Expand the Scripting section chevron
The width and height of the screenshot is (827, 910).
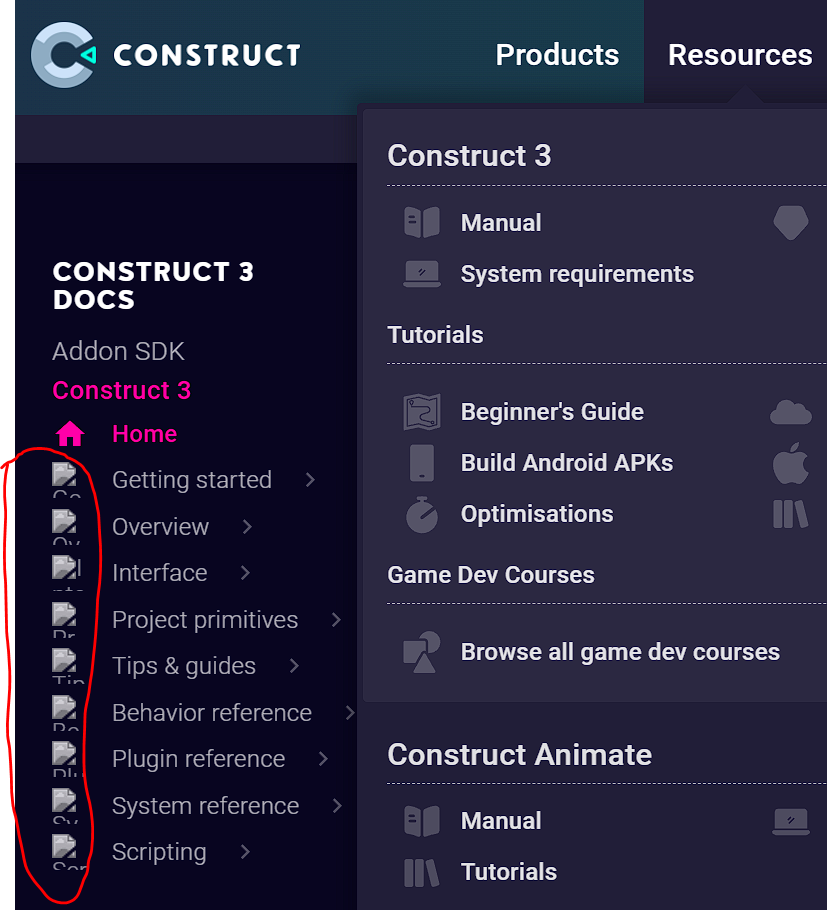click(x=245, y=852)
